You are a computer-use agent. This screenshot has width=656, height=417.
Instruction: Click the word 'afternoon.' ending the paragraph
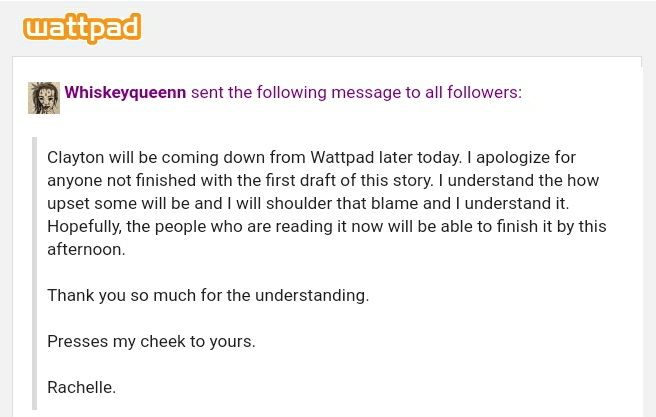click(86, 250)
